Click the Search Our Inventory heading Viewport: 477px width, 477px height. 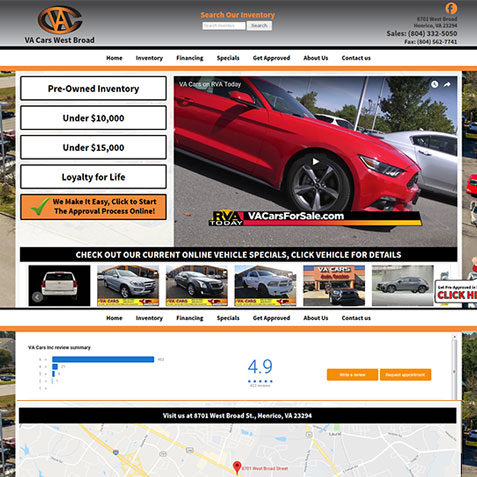238,15
